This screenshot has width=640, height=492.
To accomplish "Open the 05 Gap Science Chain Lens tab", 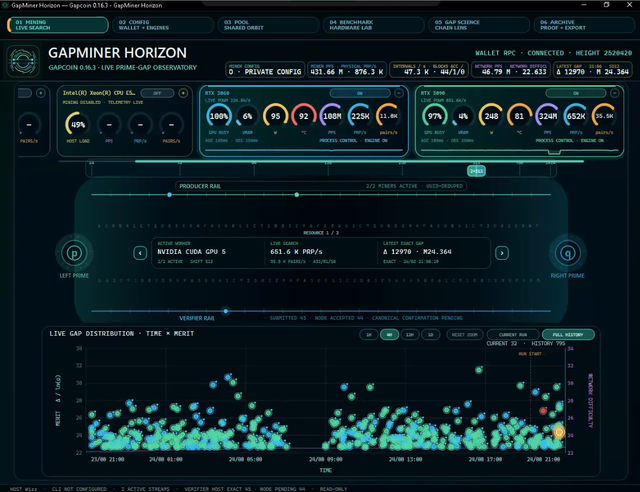I will [x=478, y=25].
